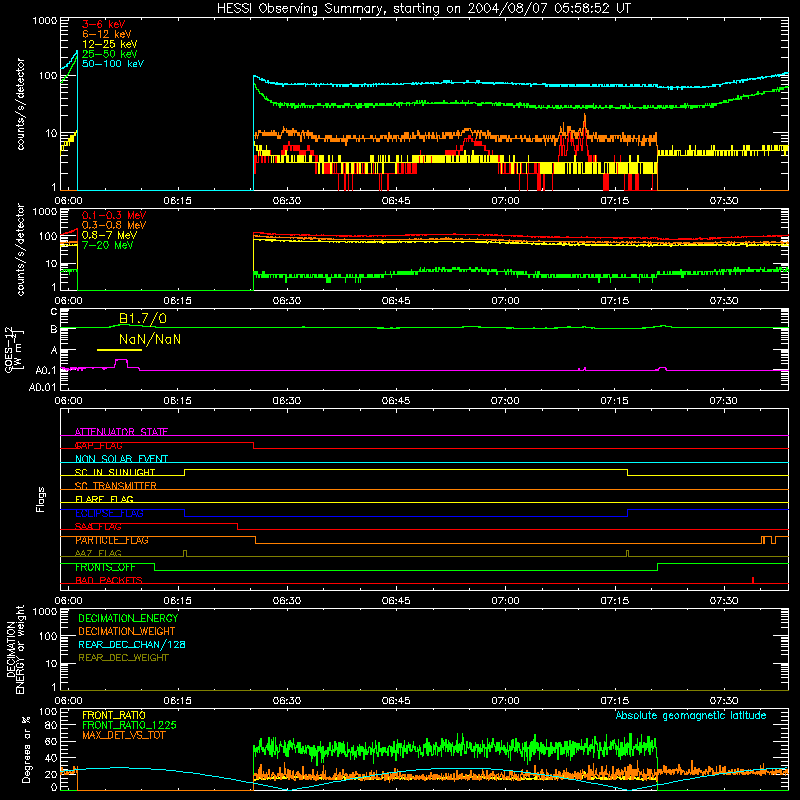Click the counts/s/detector axis title of top panel
This screenshot has height=800, width=800.
[x=20, y=104]
